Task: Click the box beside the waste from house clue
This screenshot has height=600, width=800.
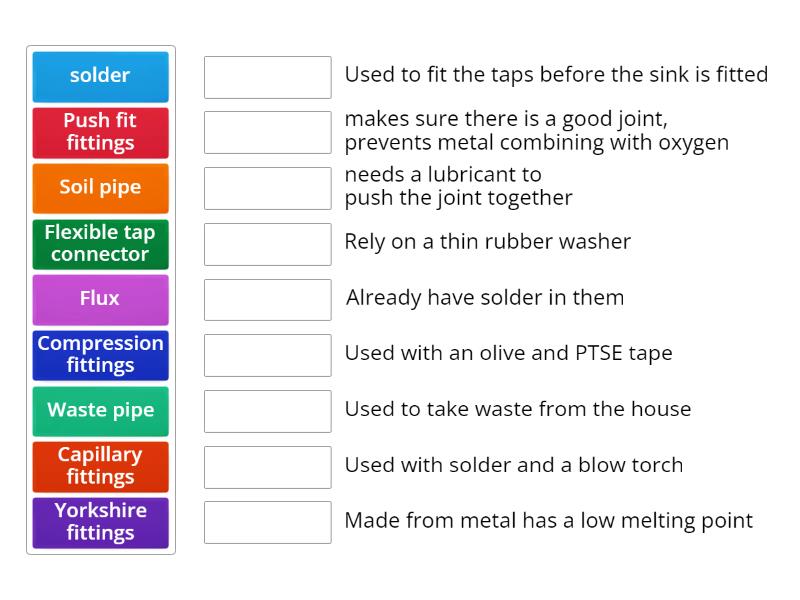Action: (267, 409)
